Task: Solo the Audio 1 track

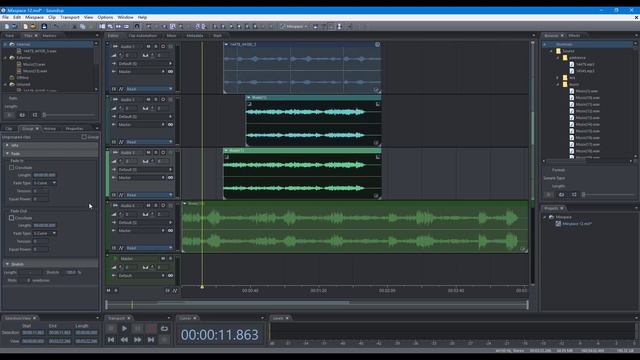Action: point(156,47)
